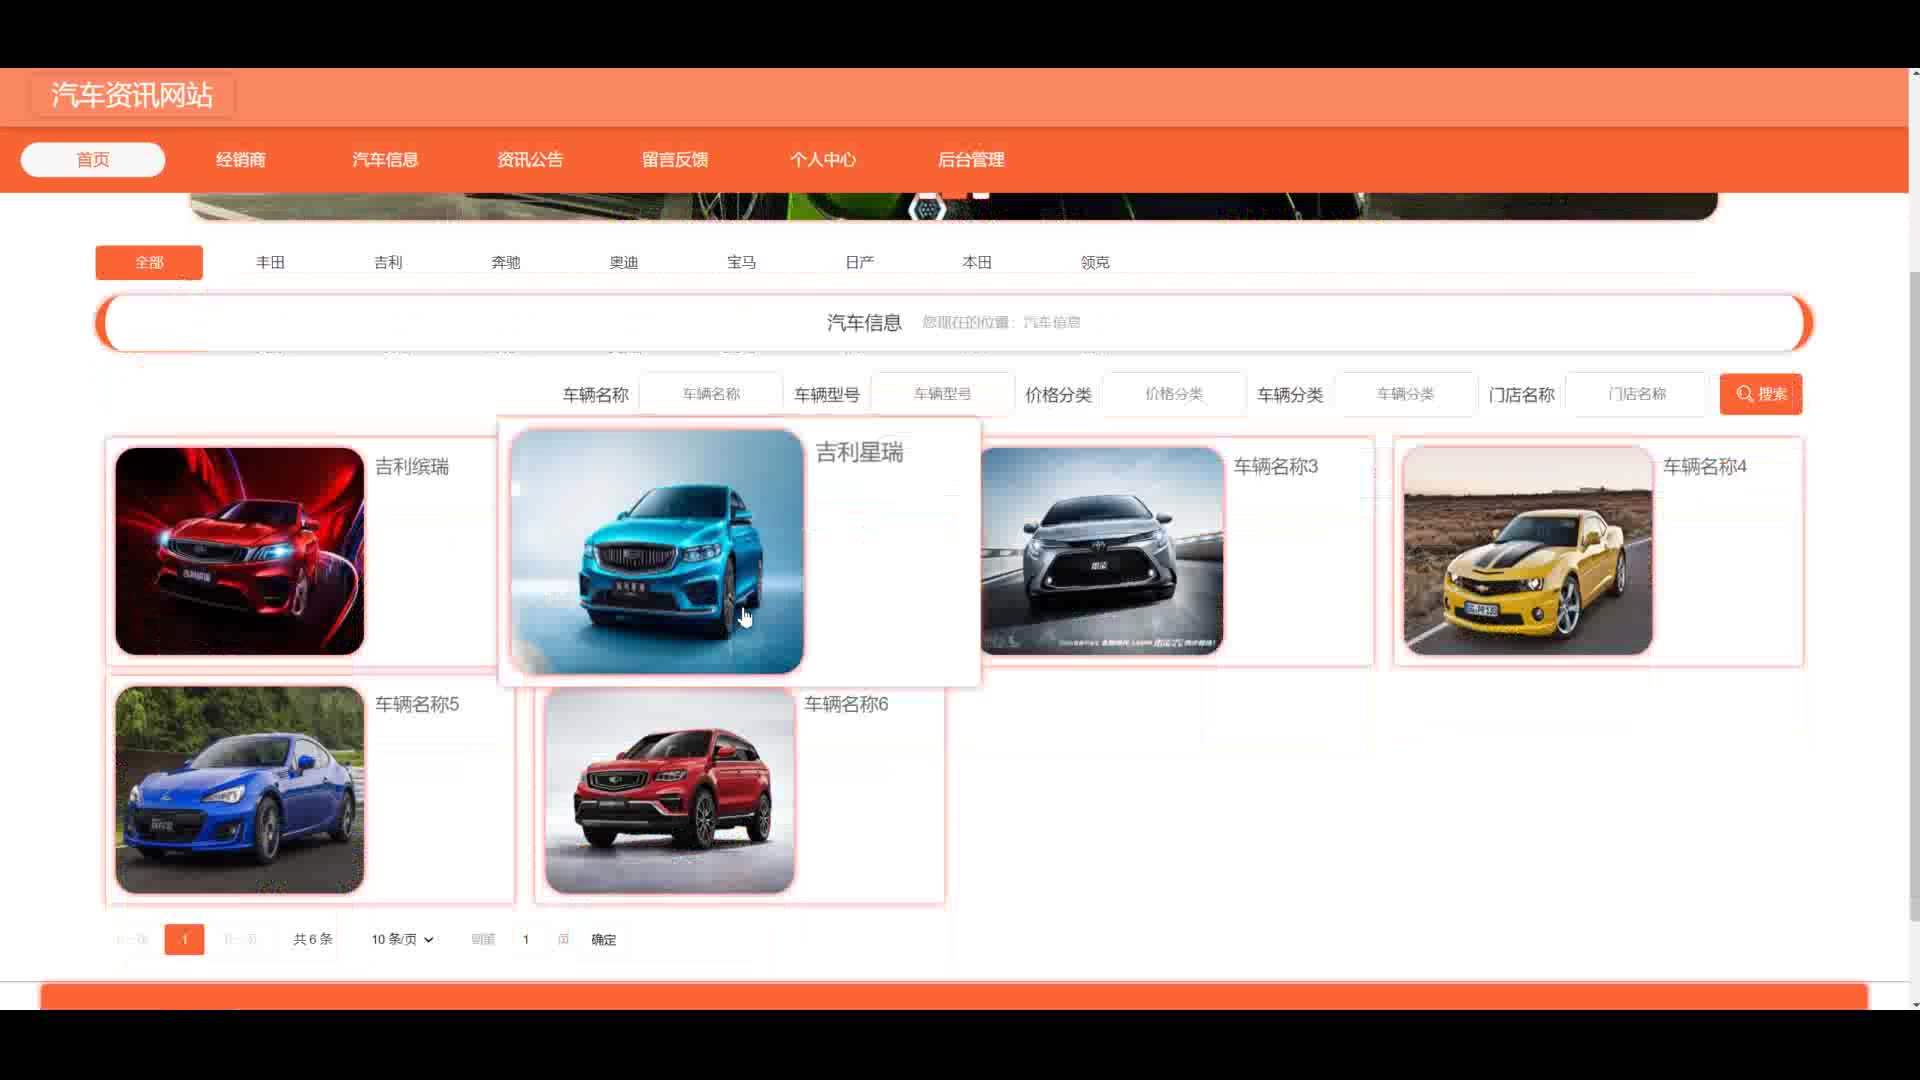1920x1080 pixels.
Task: Select page 1 in pagination
Action: (184, 939)
